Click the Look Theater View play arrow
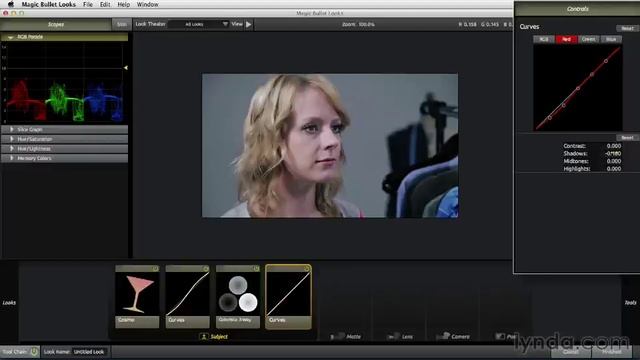Image resolution: width=640 pixels, height=360 pixels. [x=249, y=24]
